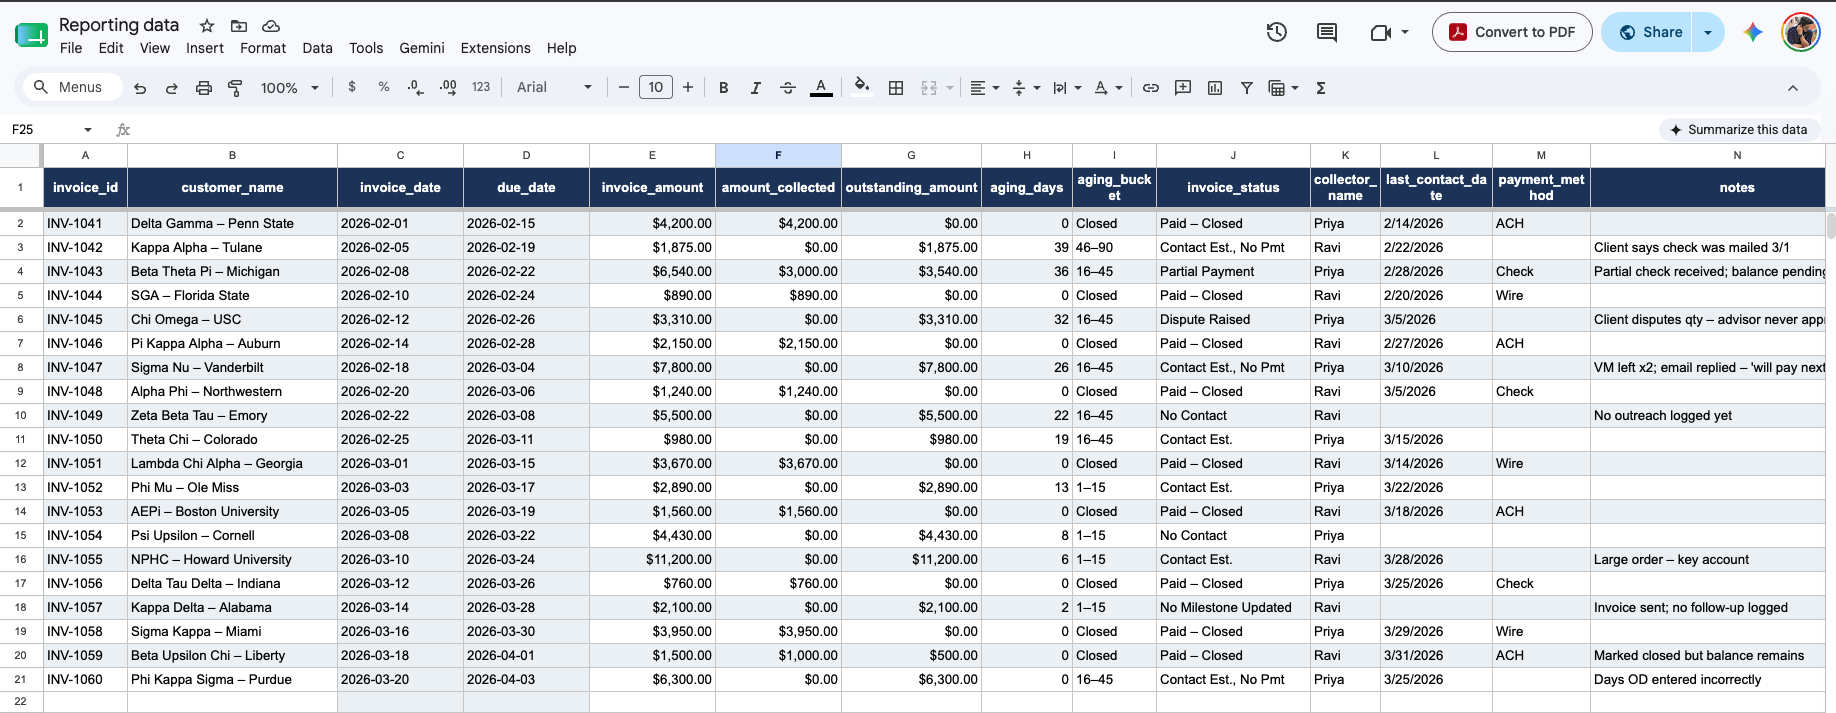Viewport: 1836px width, 713px height.
Task: Format as currency with dollar icon
Action: pos(352,87)
